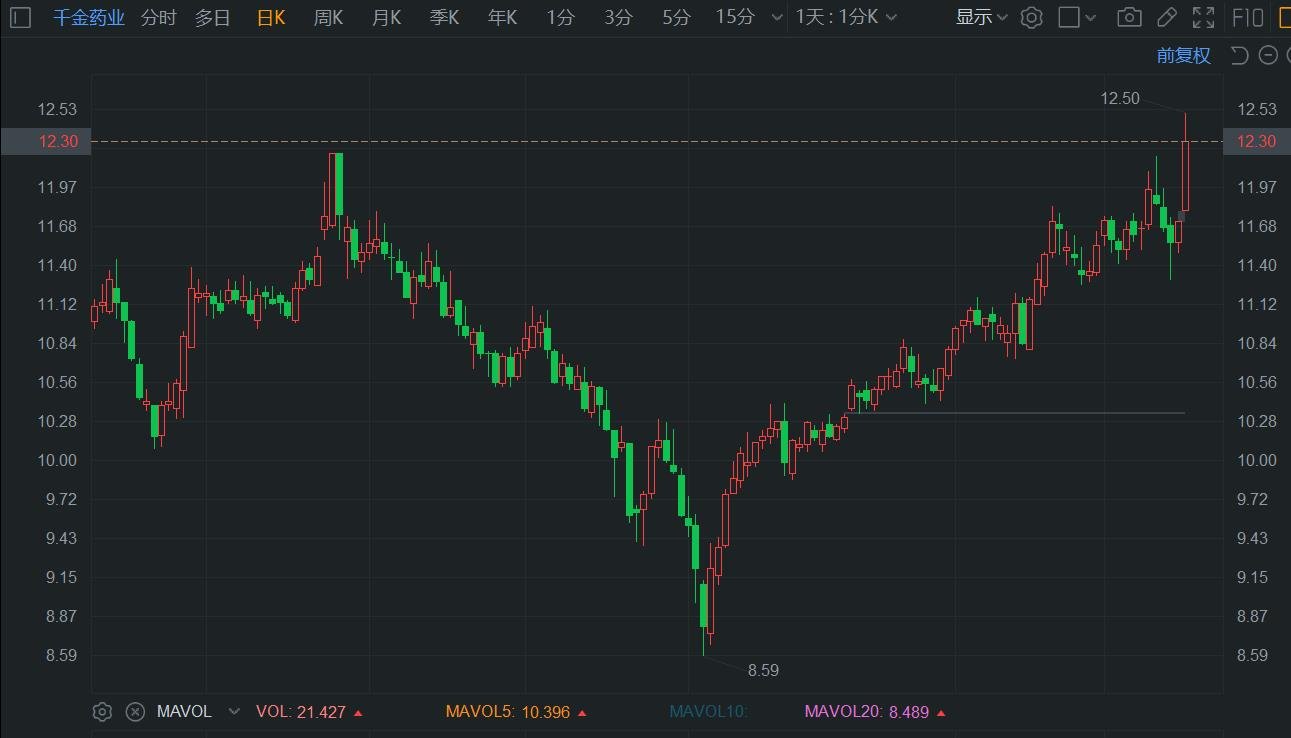
Task: Click the 12.50 high price label
Action: pyautogui.click(x=1120, y=98)
